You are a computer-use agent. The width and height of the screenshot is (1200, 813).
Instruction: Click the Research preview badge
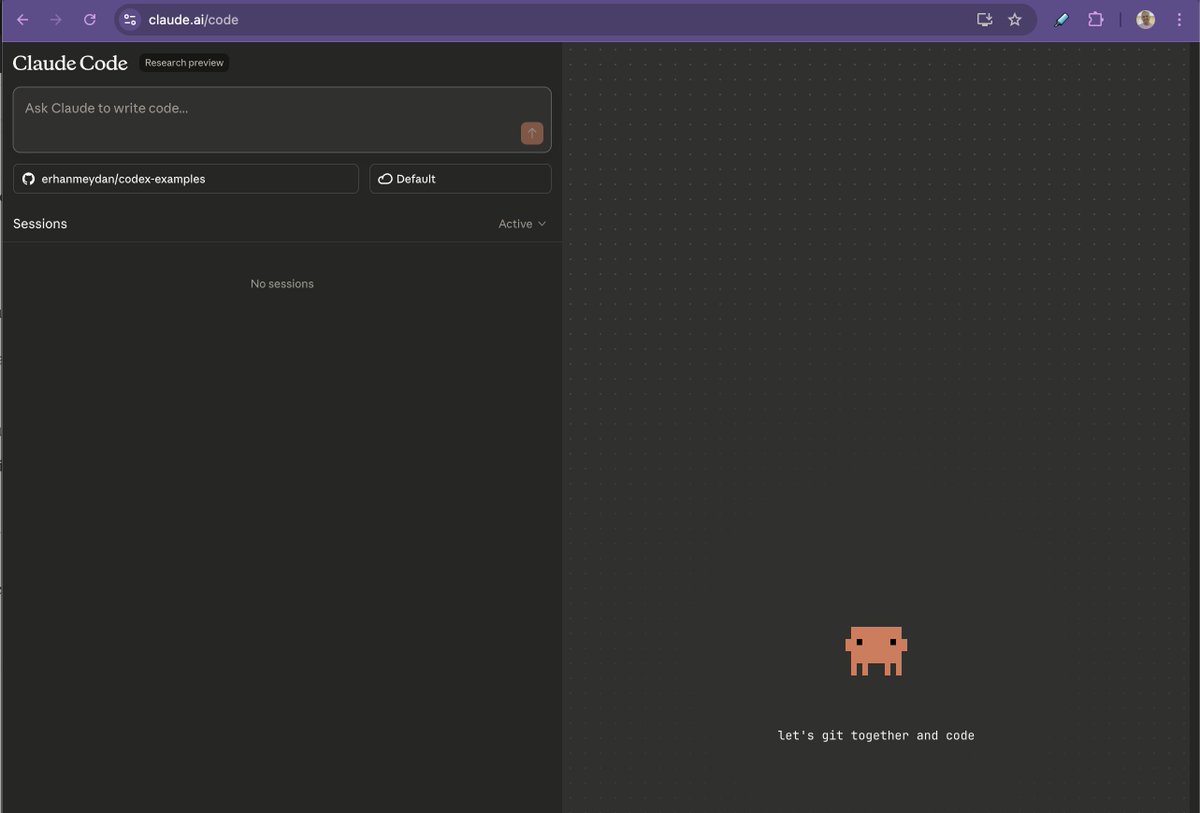(x=184, y=63)
